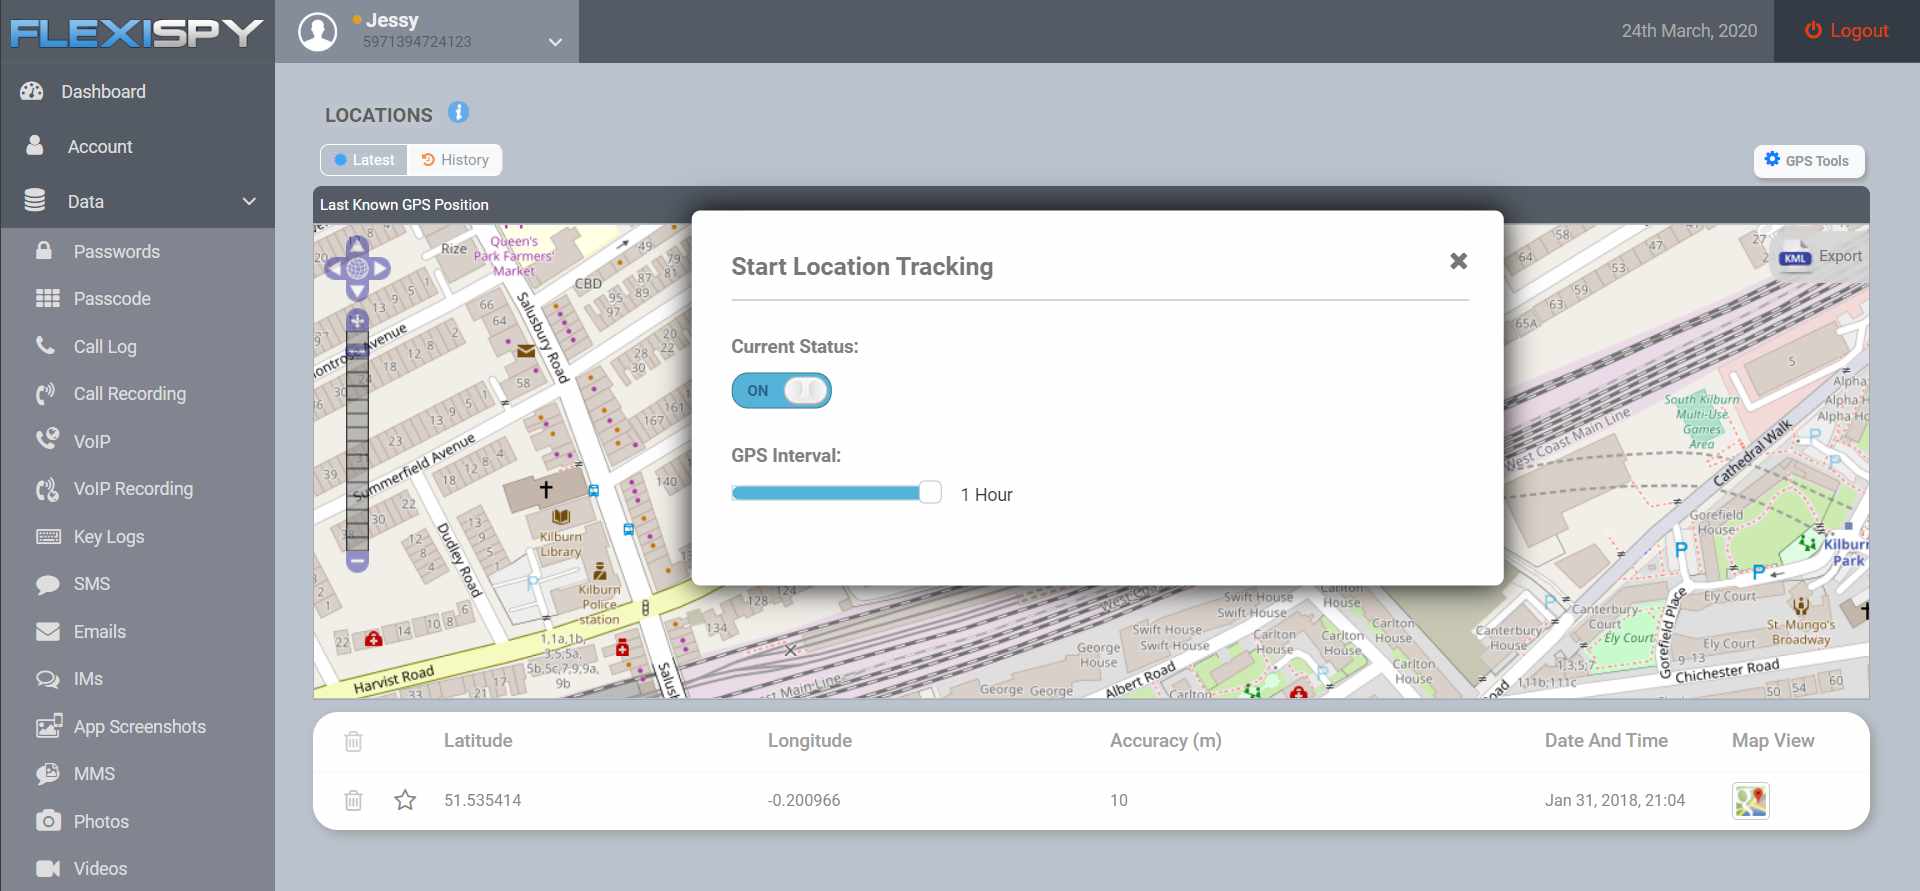Image resolution: width=1920 pixels, height=891 pixels.
Task: Star the 51.535414 location row
Action: (405, 800)
